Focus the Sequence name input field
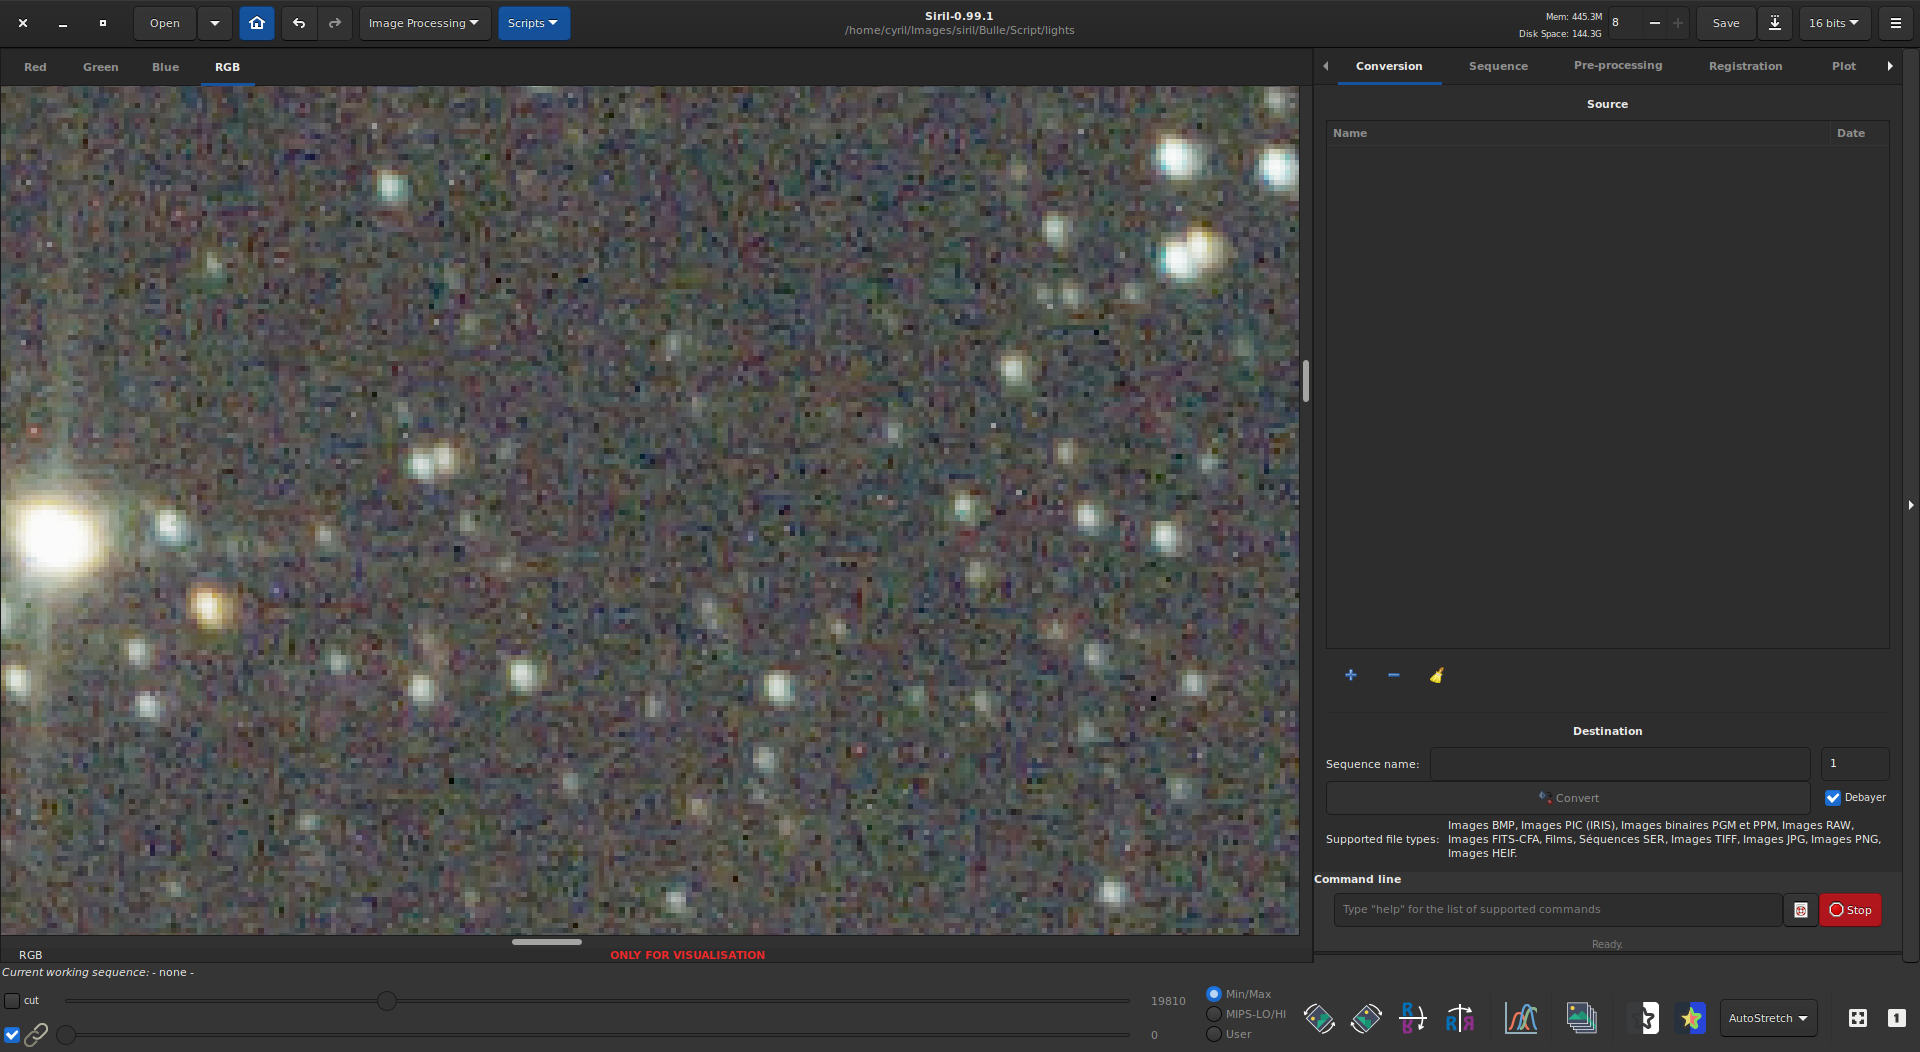The image size is (1920, 1052). (1620, 764)
